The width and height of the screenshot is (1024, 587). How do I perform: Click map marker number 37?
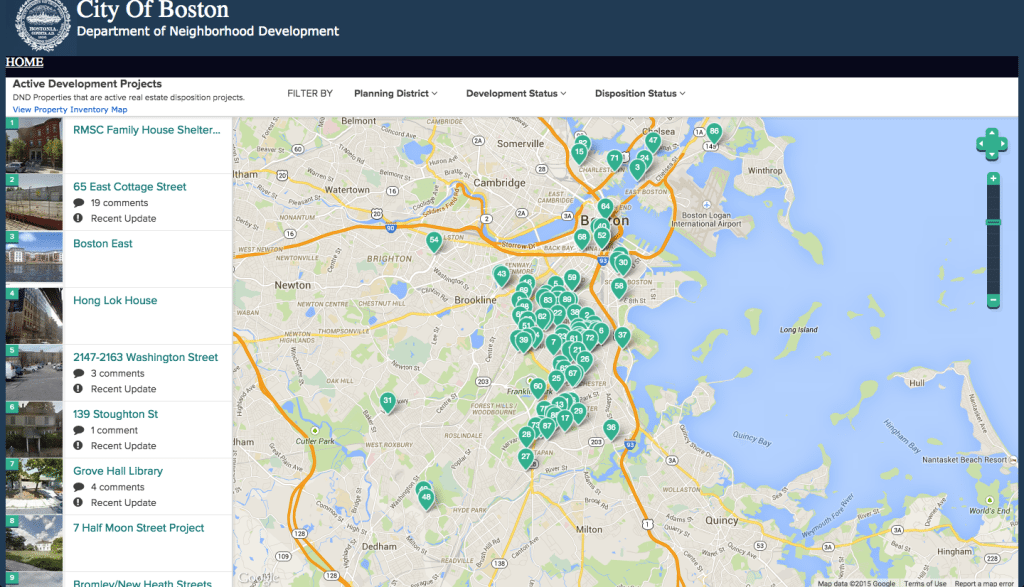(x=622, y=336)
